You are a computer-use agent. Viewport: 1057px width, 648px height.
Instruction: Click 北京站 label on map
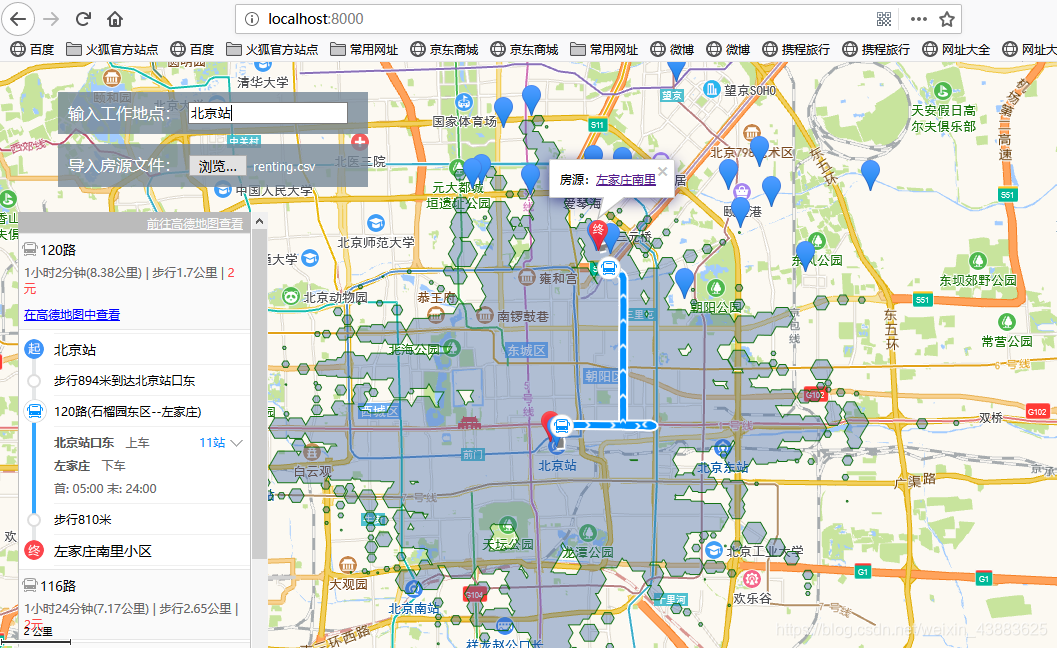click(557, 465)
